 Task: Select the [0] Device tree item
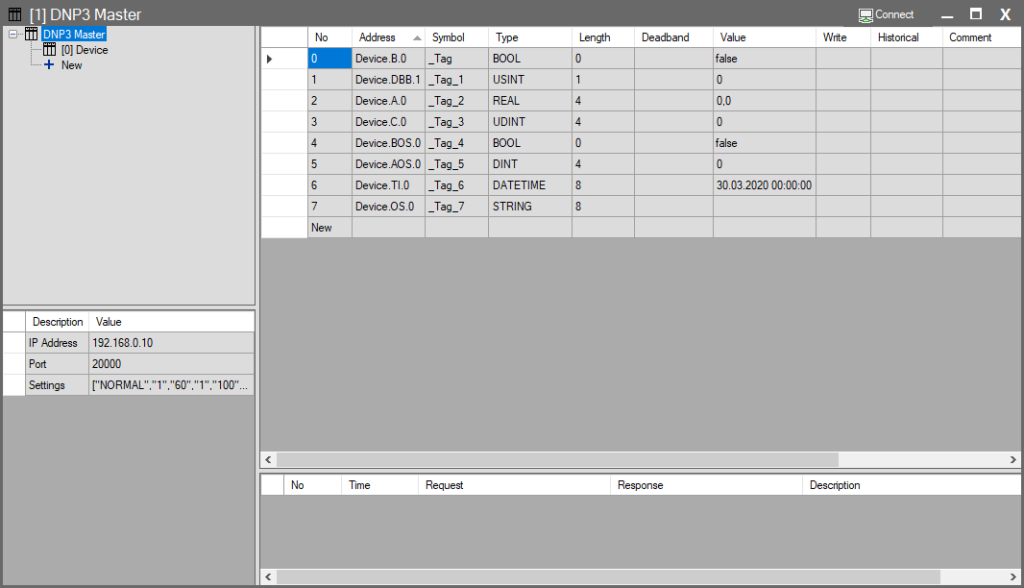click(84, 50)
